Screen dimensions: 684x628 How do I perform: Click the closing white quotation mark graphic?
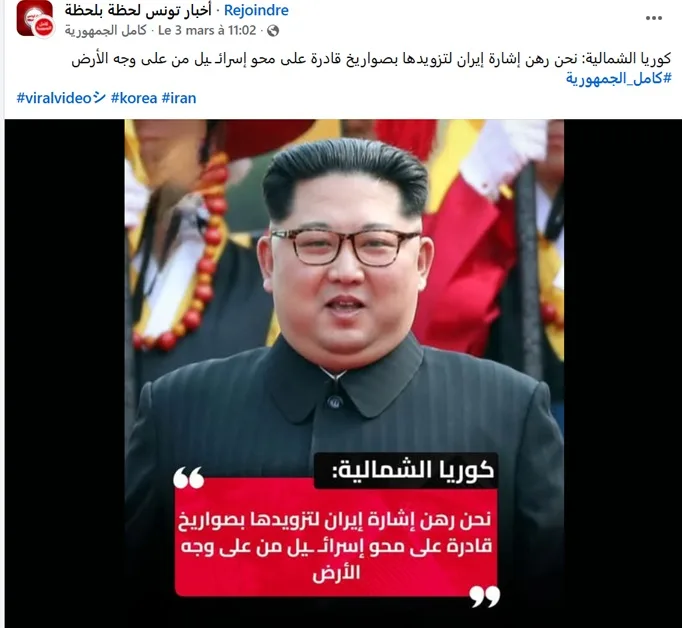click(x=485, y=597)
